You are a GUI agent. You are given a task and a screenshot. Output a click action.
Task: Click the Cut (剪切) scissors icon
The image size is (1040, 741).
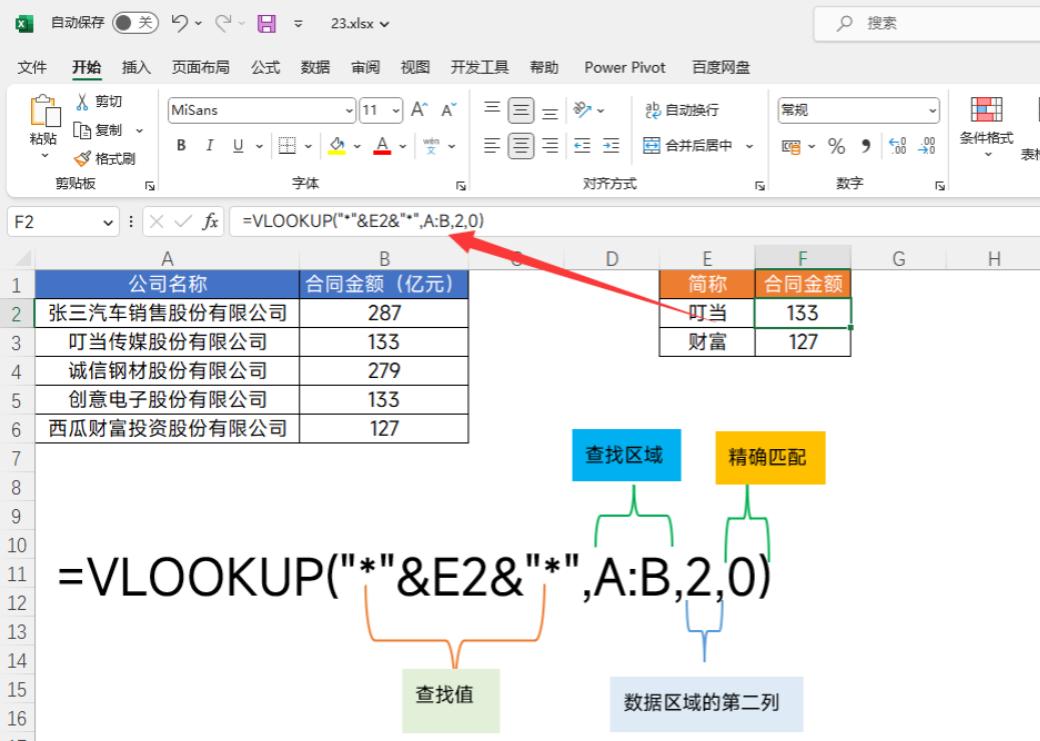click(83, 102)
